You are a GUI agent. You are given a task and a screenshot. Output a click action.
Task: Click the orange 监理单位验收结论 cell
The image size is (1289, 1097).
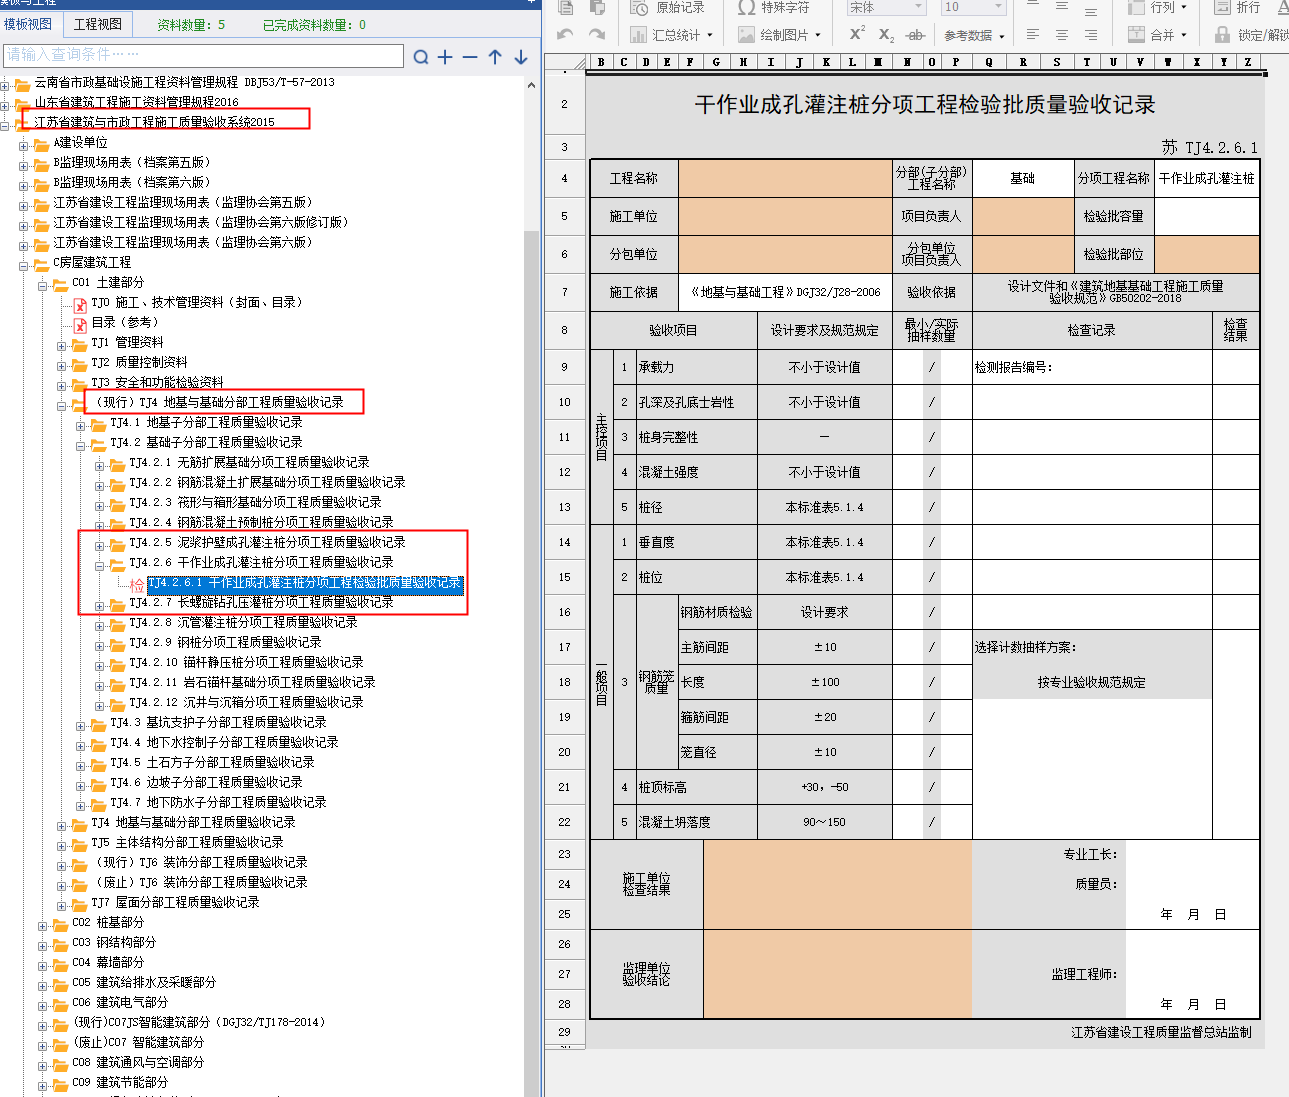point(837,974)
